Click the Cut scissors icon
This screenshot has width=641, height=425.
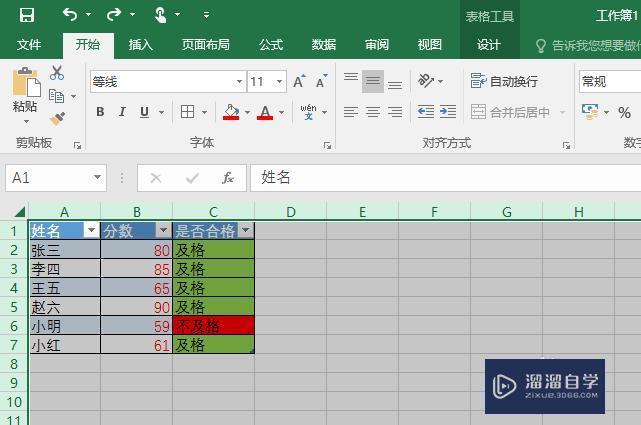[57, 73]
